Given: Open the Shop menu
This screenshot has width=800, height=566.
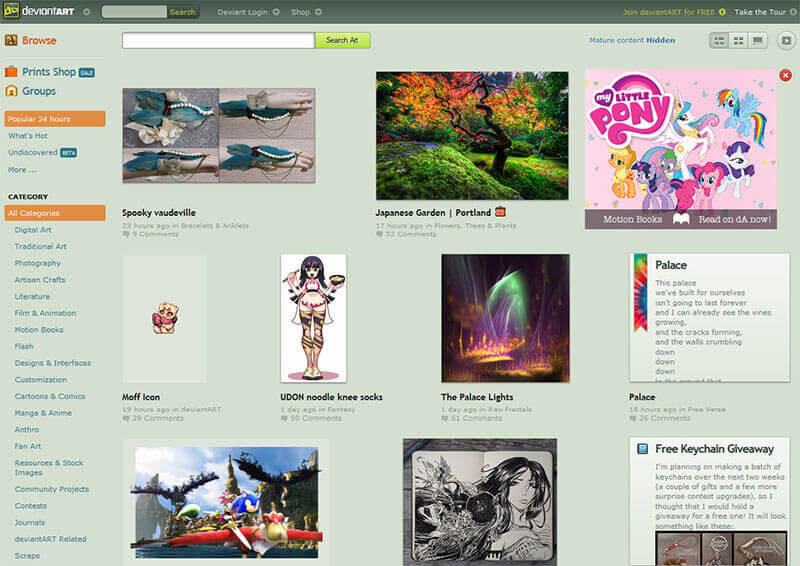Looking at the screenshot, I should pos(300,12).
